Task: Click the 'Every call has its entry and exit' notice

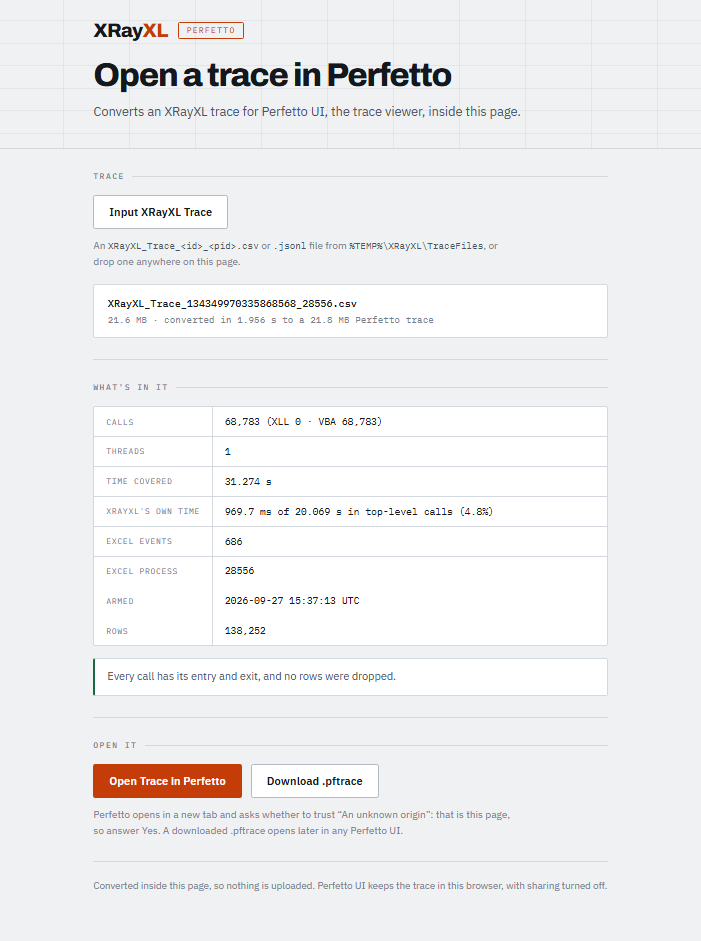Action: click(350, 677)
